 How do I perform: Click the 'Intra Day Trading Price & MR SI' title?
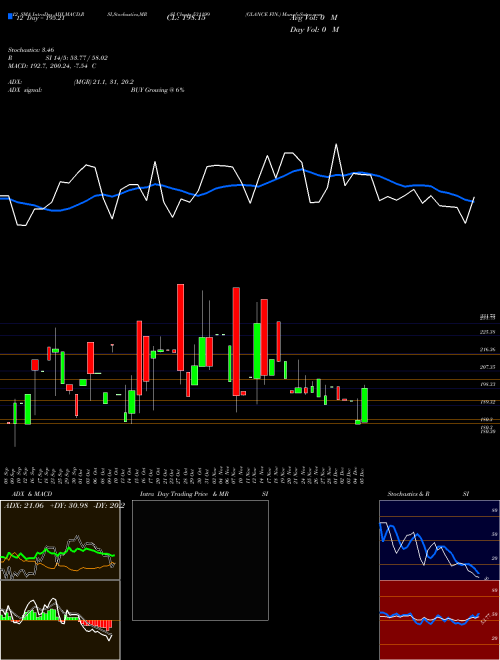(x=204, y=494)
